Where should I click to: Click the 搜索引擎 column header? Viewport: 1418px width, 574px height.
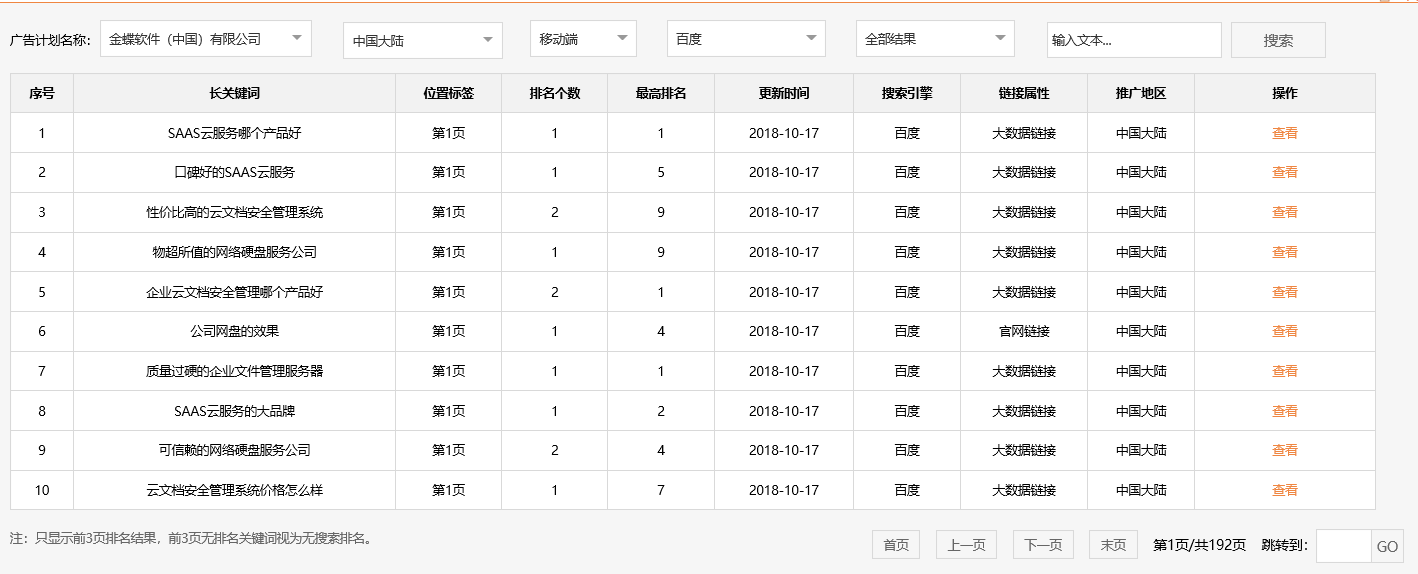907,93
